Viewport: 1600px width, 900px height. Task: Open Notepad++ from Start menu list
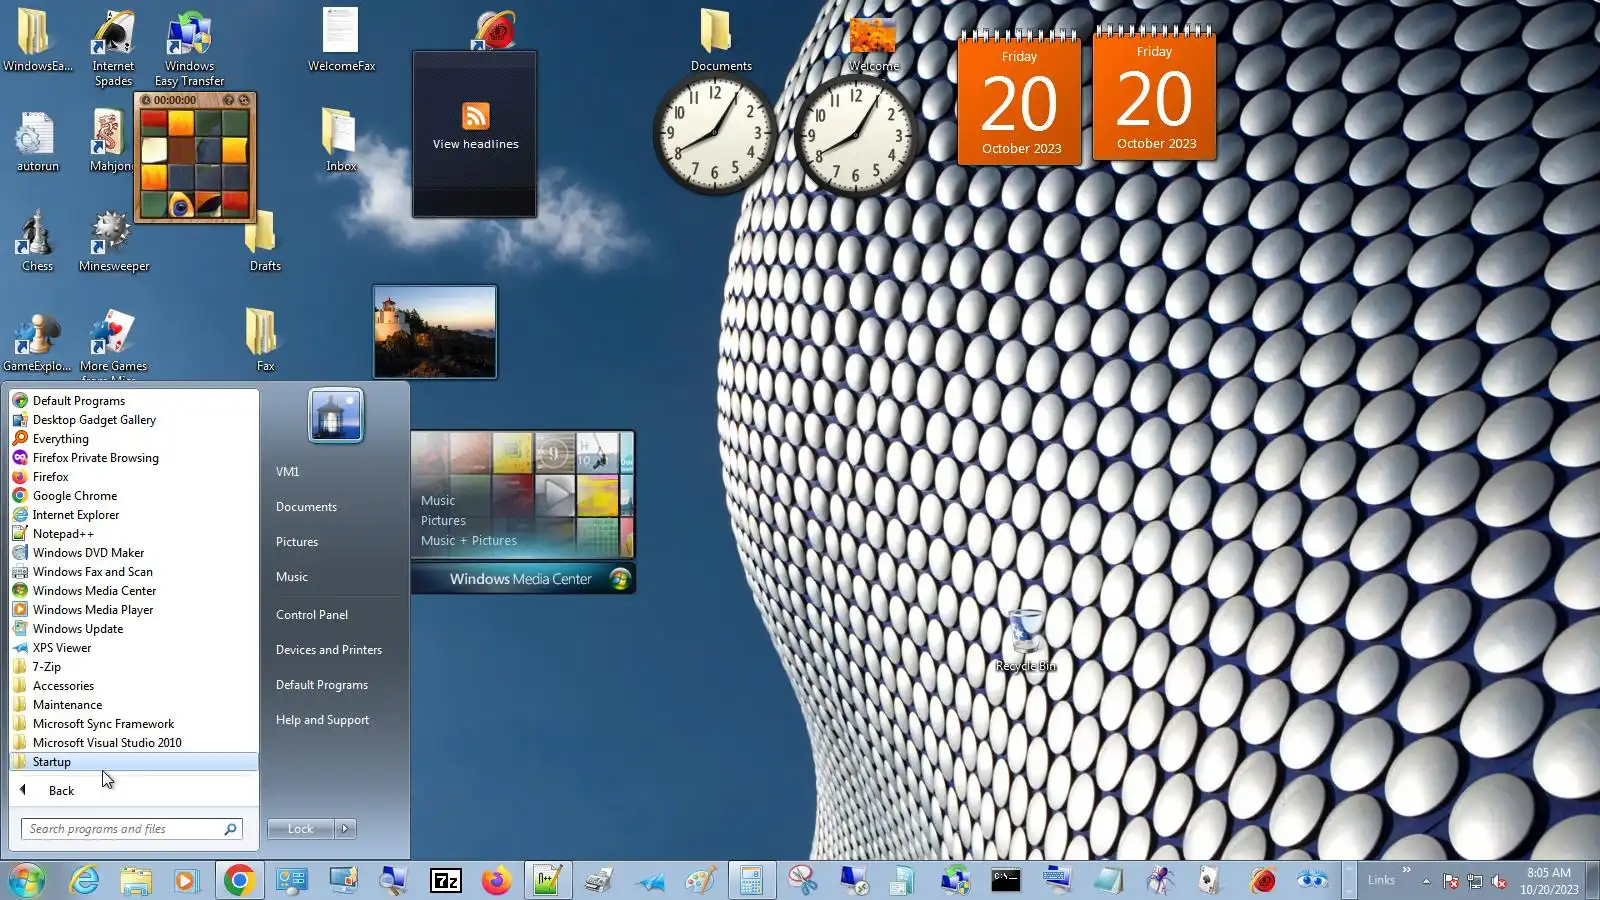point(134,534)
